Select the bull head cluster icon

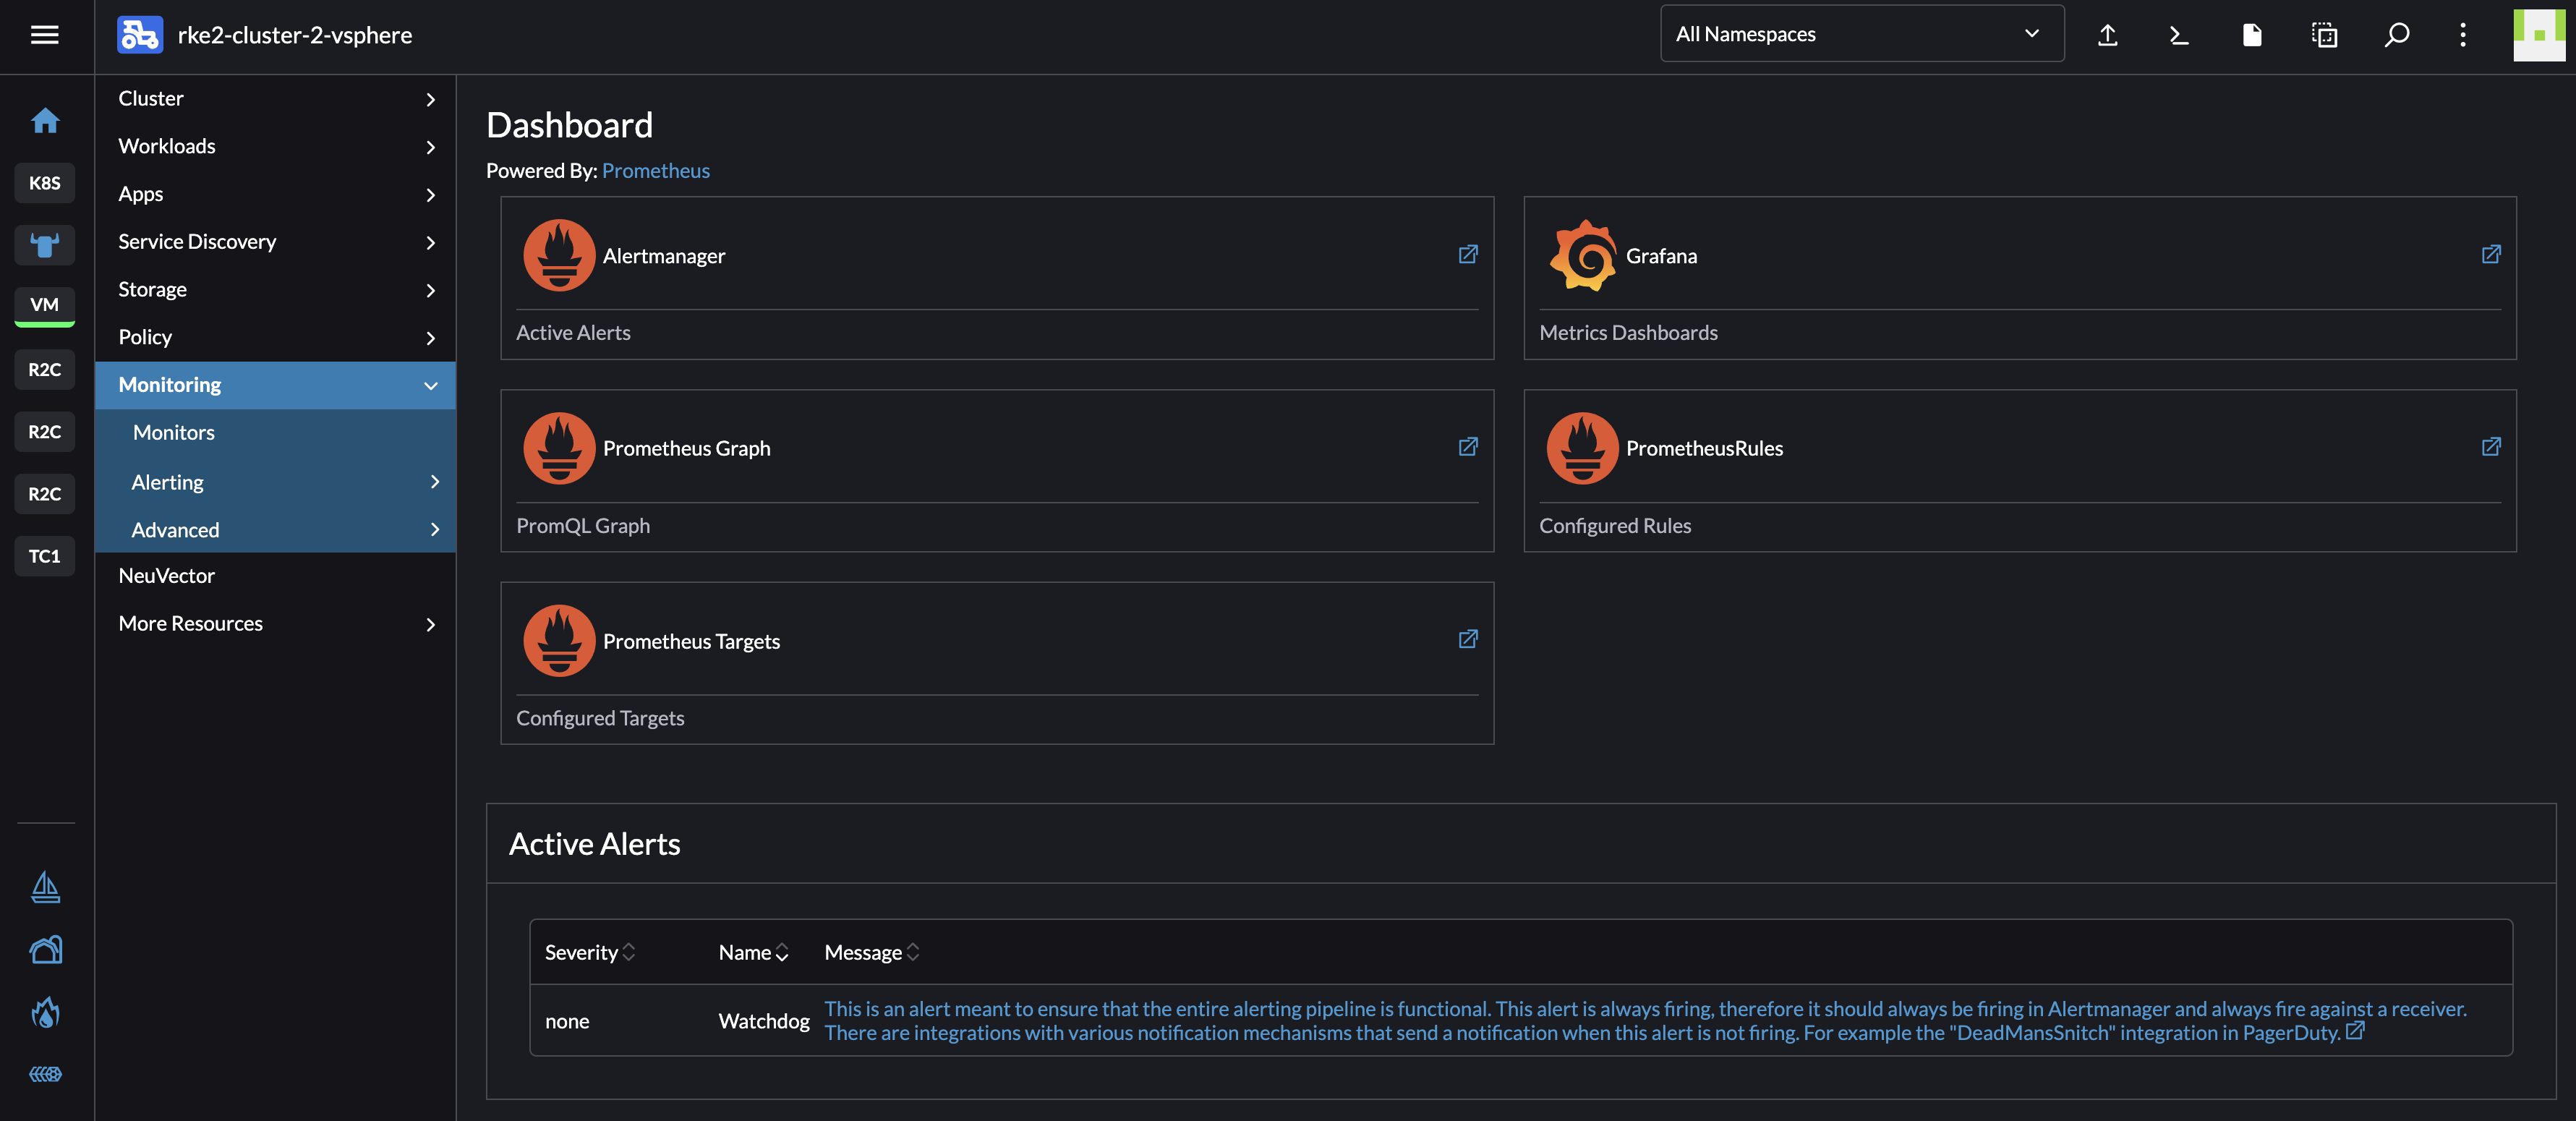pos(45,245)
